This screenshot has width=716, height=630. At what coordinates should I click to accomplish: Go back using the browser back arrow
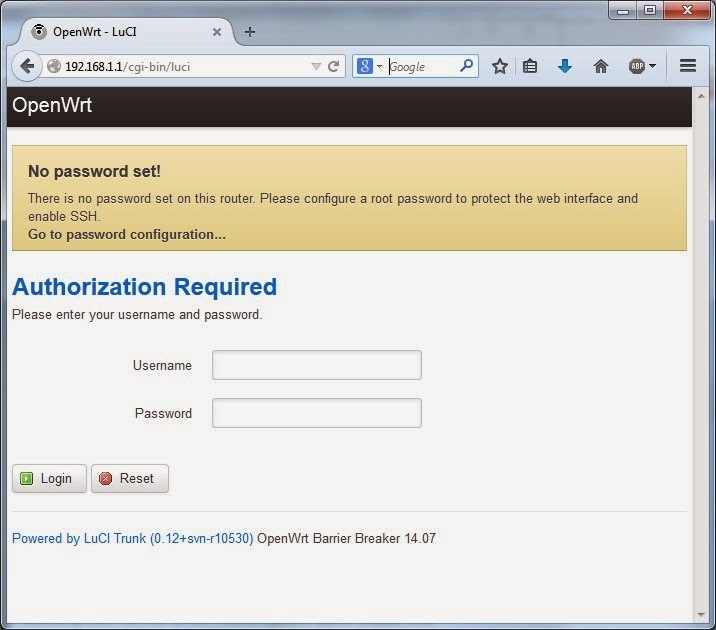click(x=27, y=66)
